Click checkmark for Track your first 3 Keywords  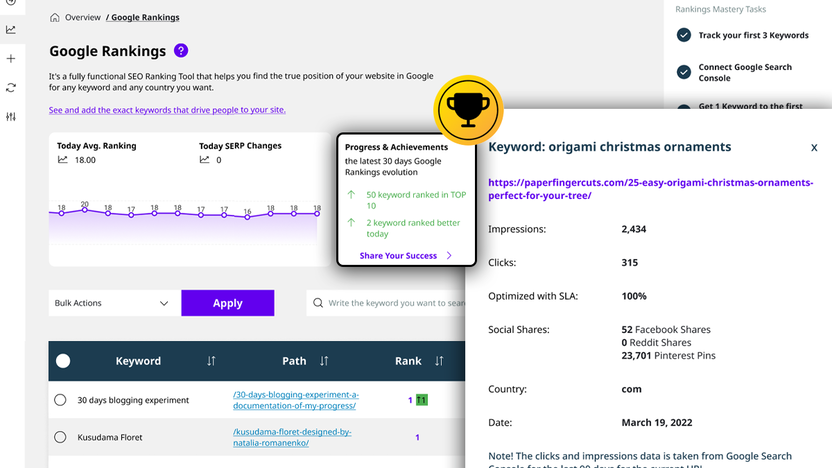point(684,35)
